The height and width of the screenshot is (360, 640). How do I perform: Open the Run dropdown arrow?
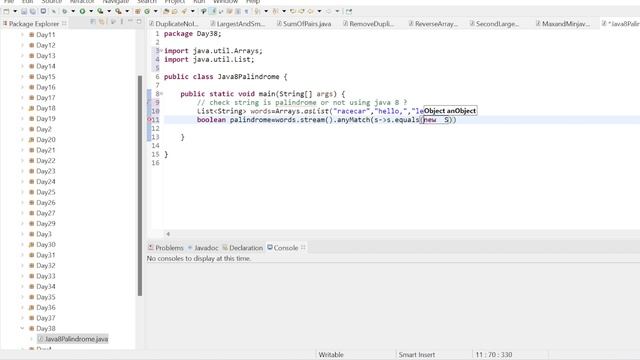click(91, 11)
